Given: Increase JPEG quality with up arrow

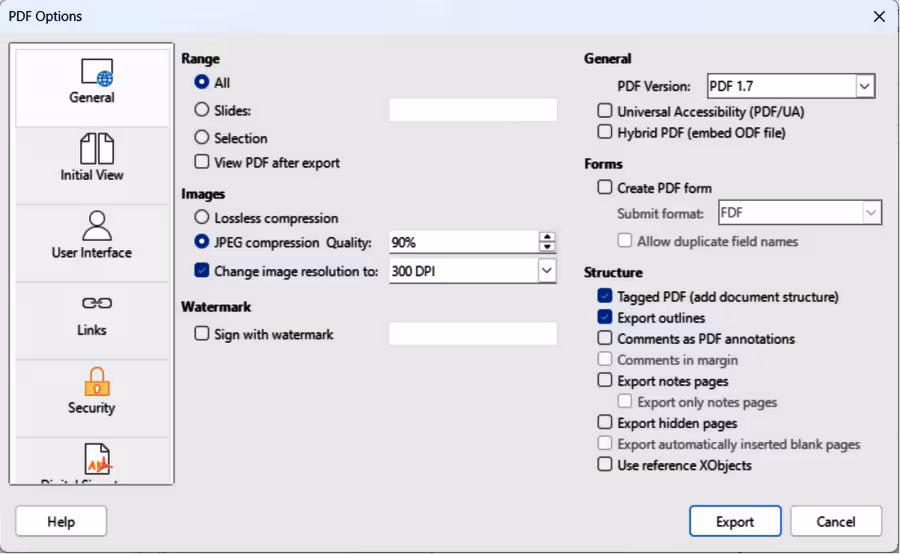Looking at the screenshot, I should pyautogui.click(x=547, y=237).
